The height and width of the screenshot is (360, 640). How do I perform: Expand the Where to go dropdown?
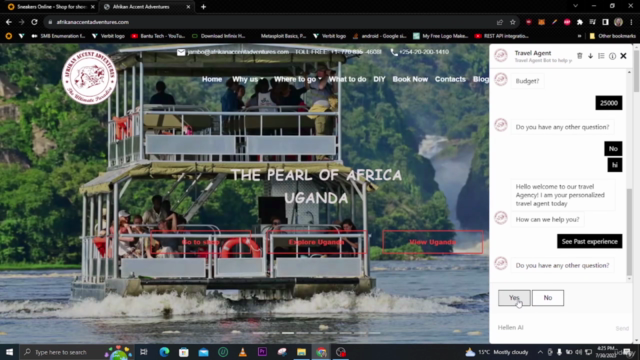click(298, 79)
